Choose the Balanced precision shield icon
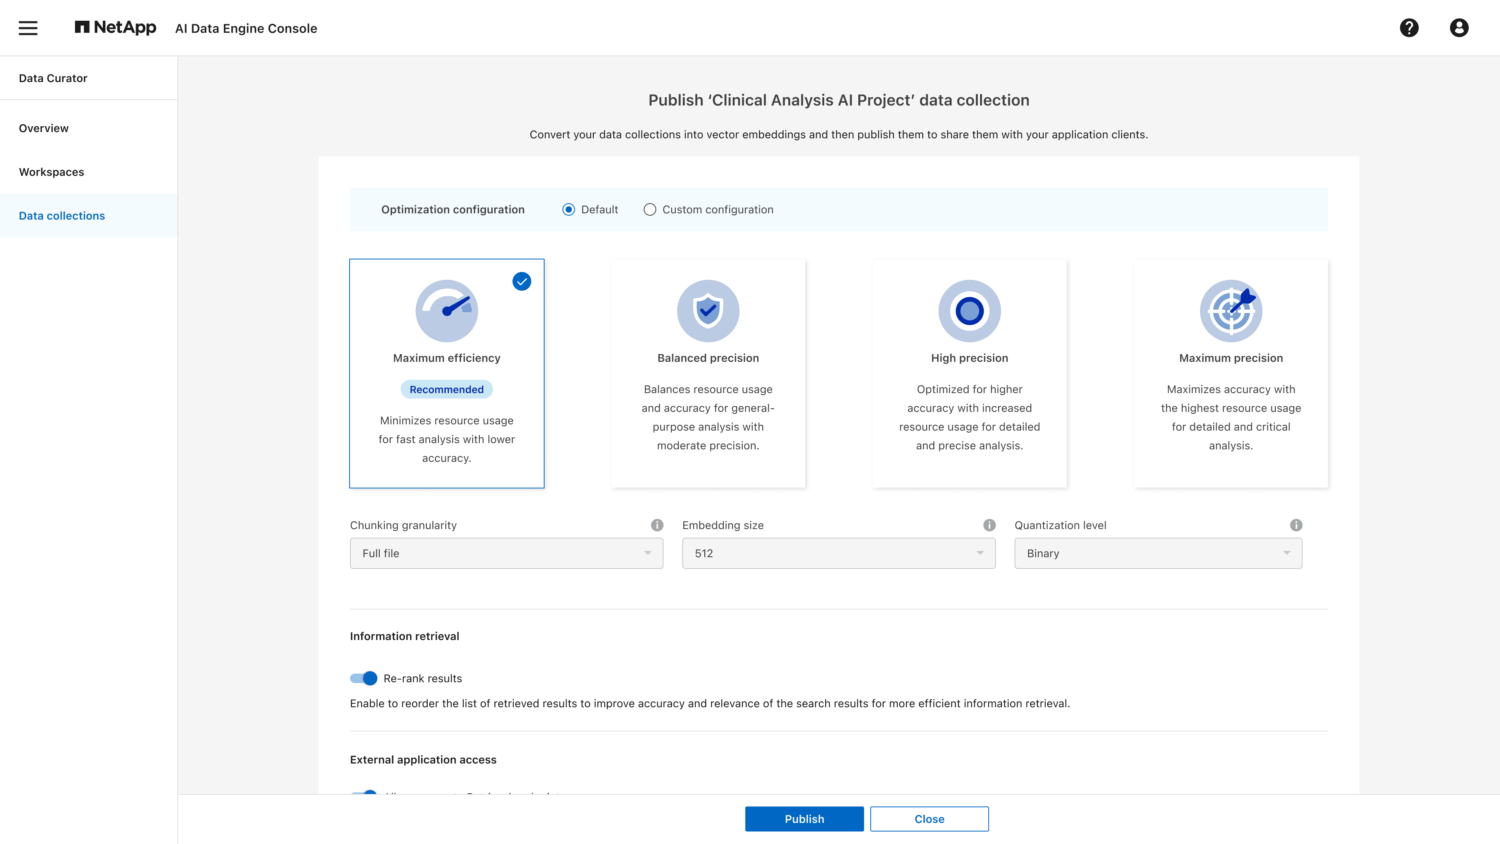Screen dimensions: 1500x844 [x=708, y=311]
